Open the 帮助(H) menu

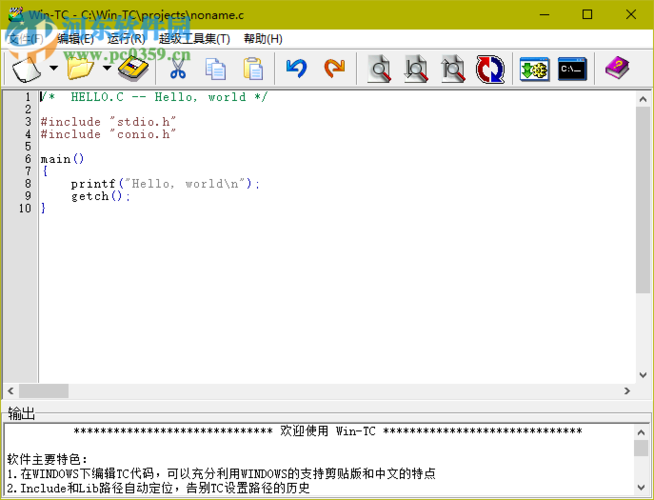pos(263,39)
